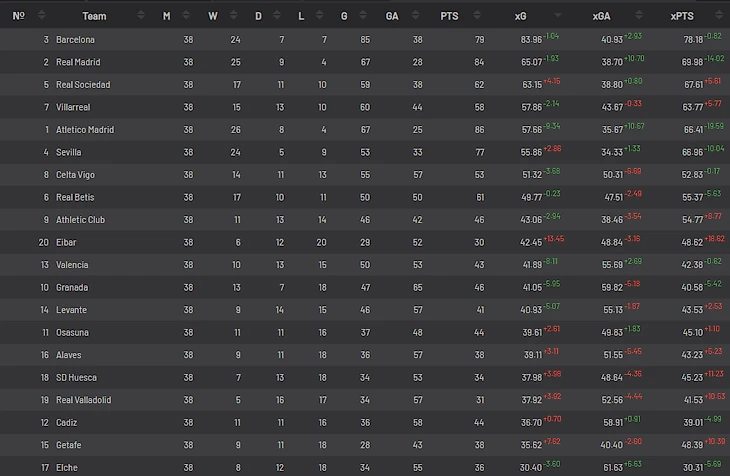The image size is (730, 476).
Task: View the SD Huesca team page
Action: pos(76,377)
